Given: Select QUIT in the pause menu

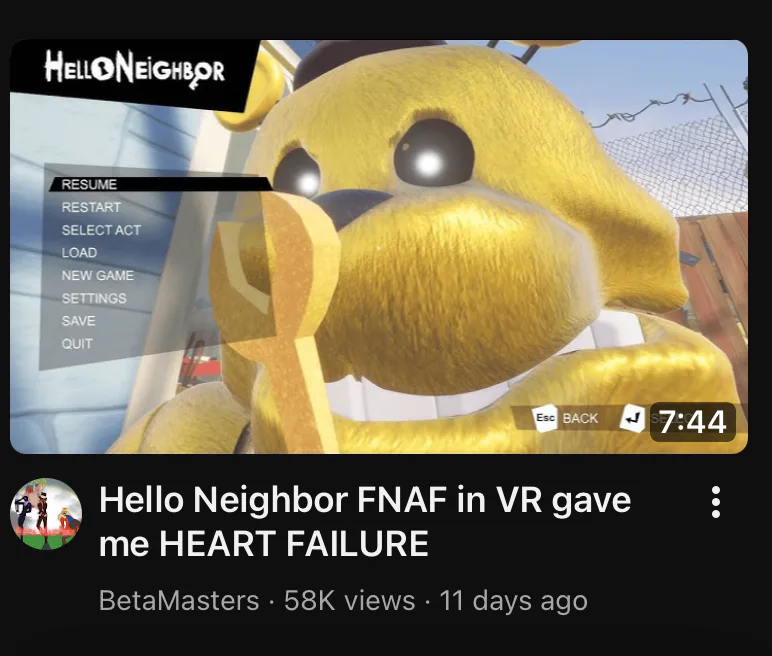Looking at the screenshot, I should point(77,343).
